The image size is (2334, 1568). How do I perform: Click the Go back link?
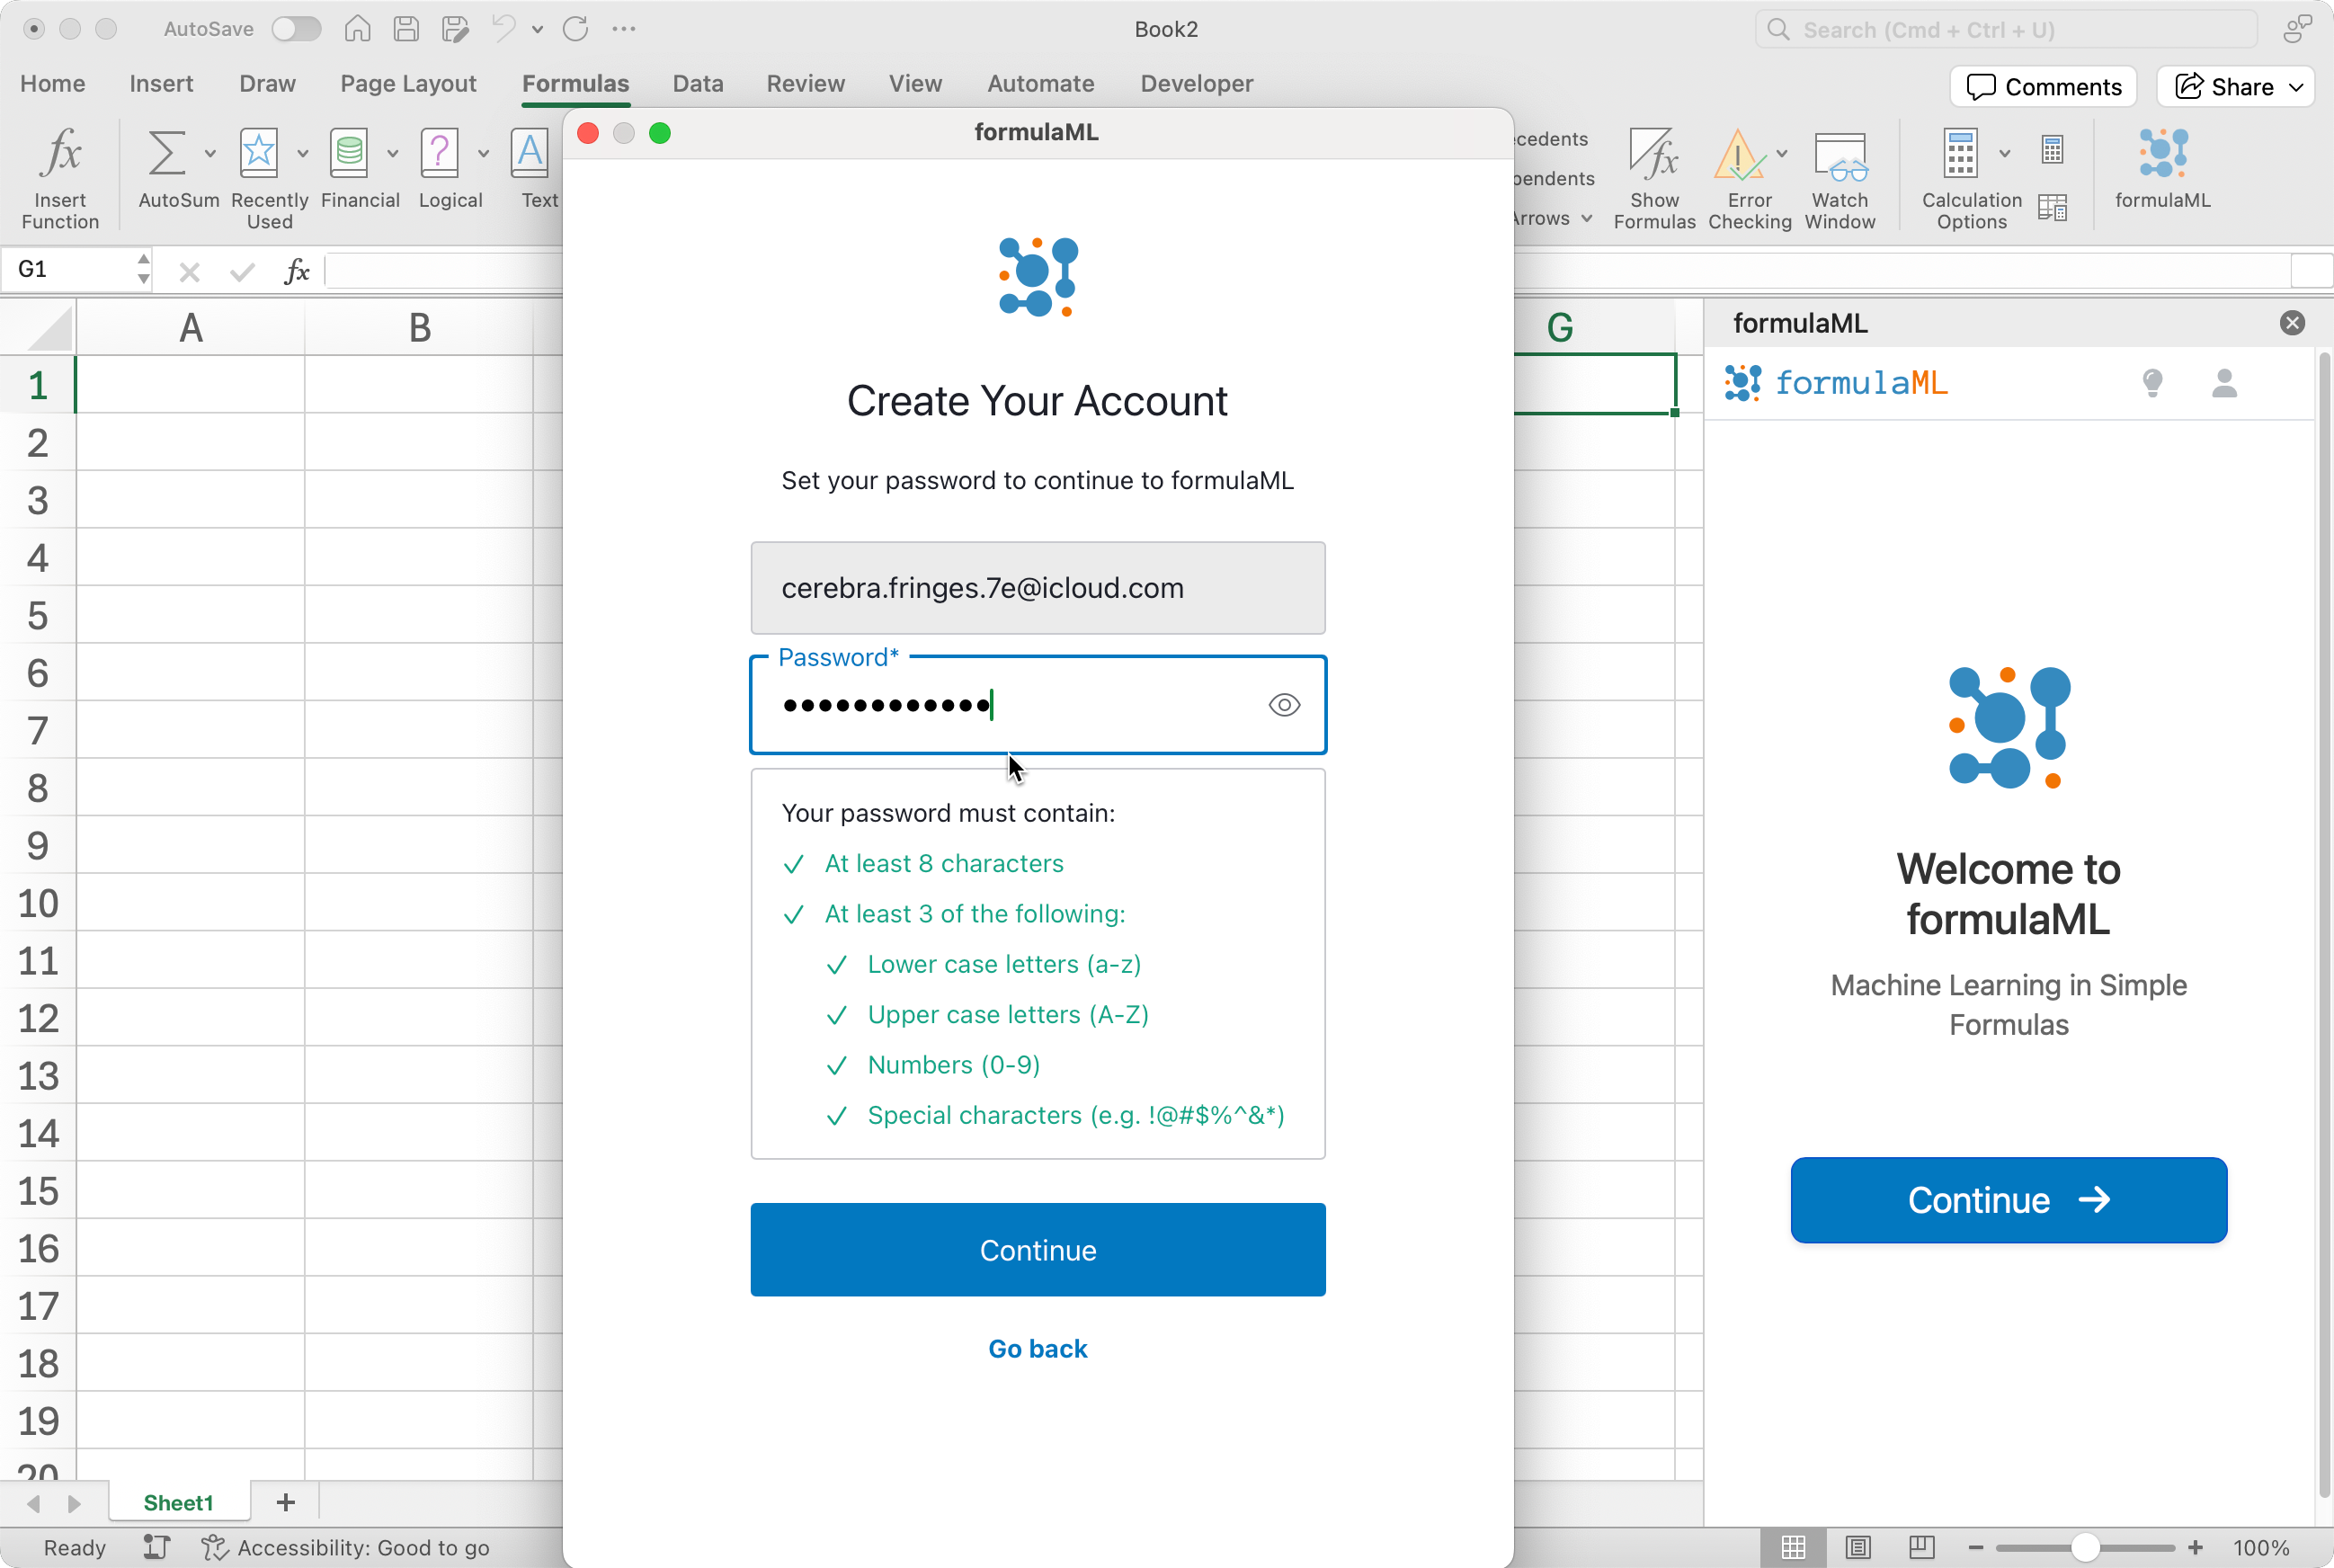pyautogui.click(x=1037, y=1348)
